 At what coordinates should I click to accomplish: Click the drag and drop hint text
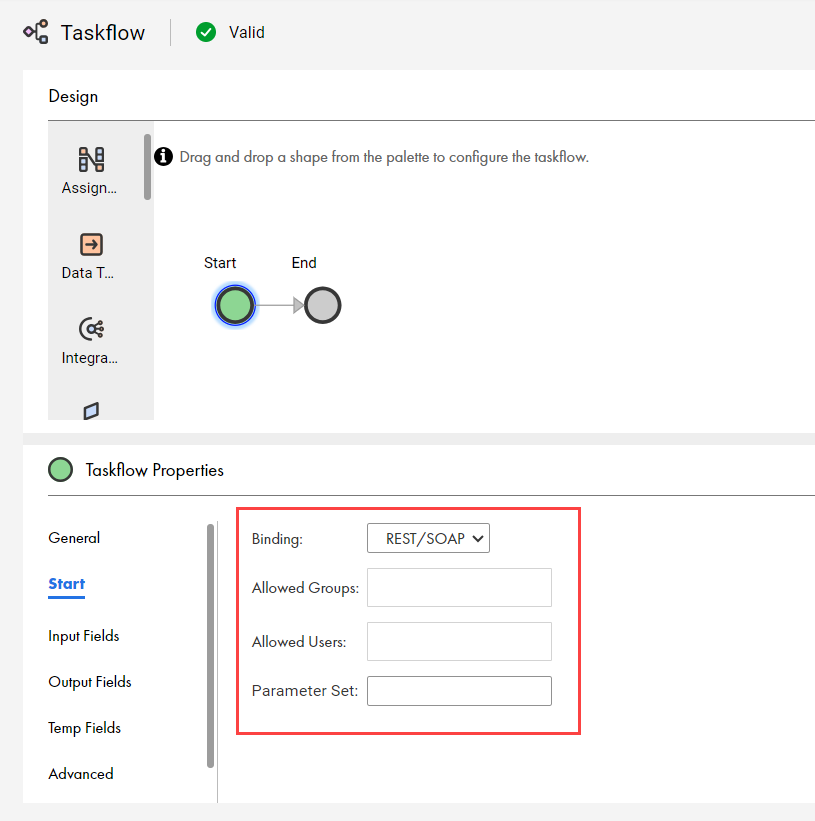click(384, 157)
